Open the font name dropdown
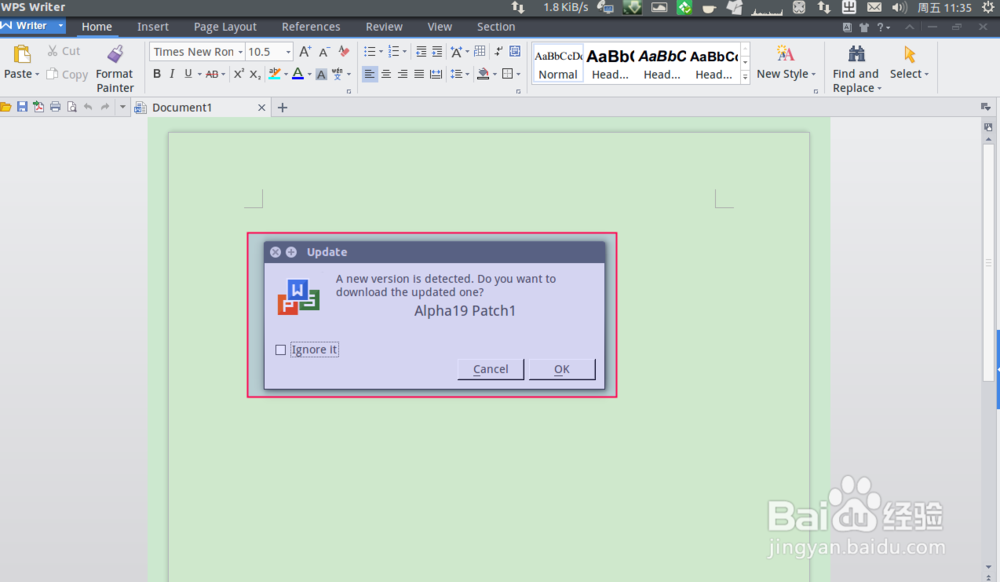 pos(240,52)
